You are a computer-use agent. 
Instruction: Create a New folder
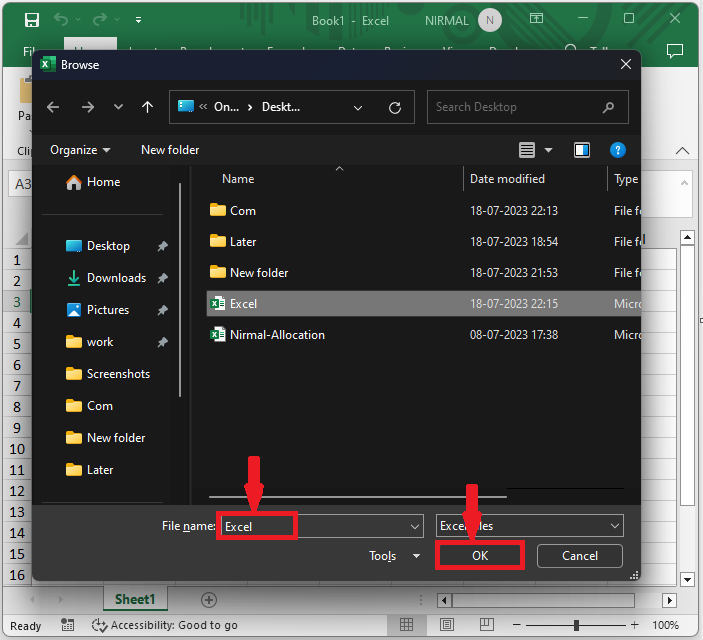(170, 150)
